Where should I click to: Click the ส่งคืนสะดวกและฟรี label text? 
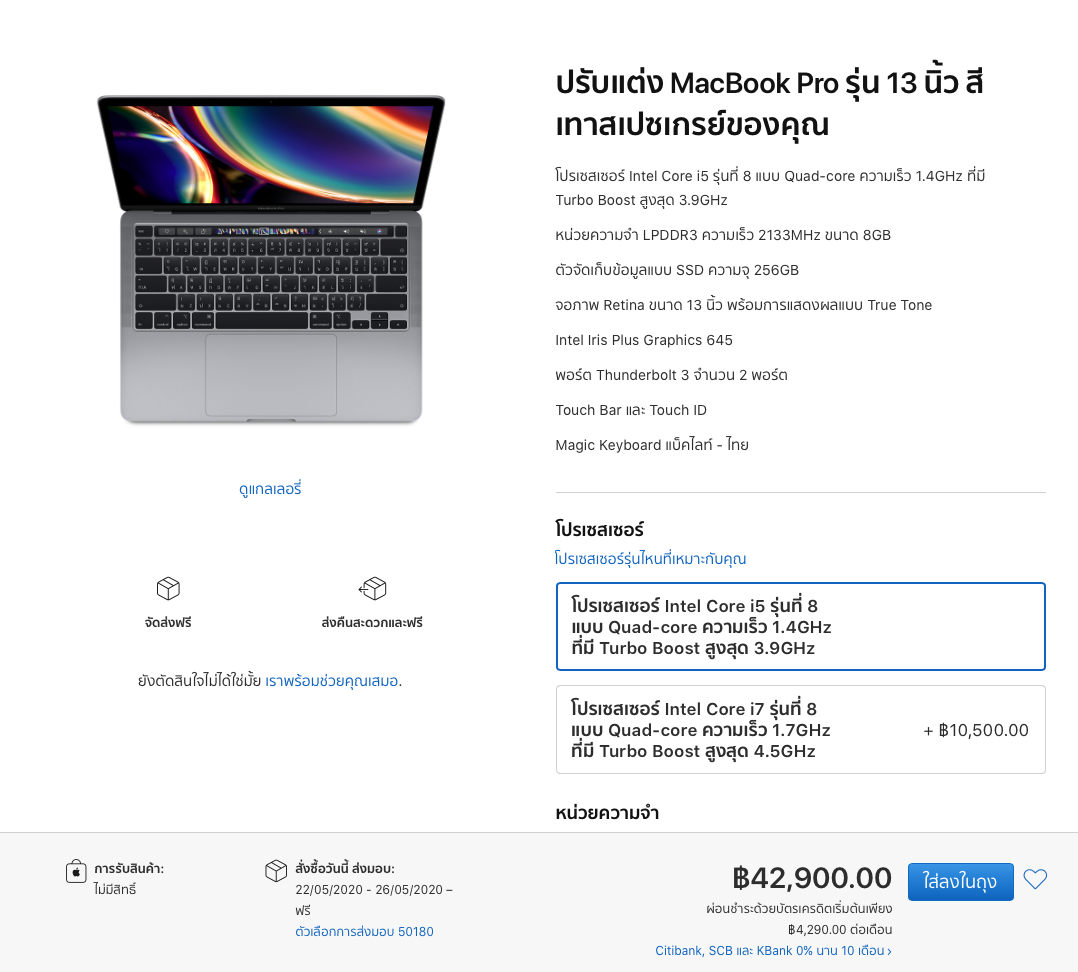click(x=372, y=623)
